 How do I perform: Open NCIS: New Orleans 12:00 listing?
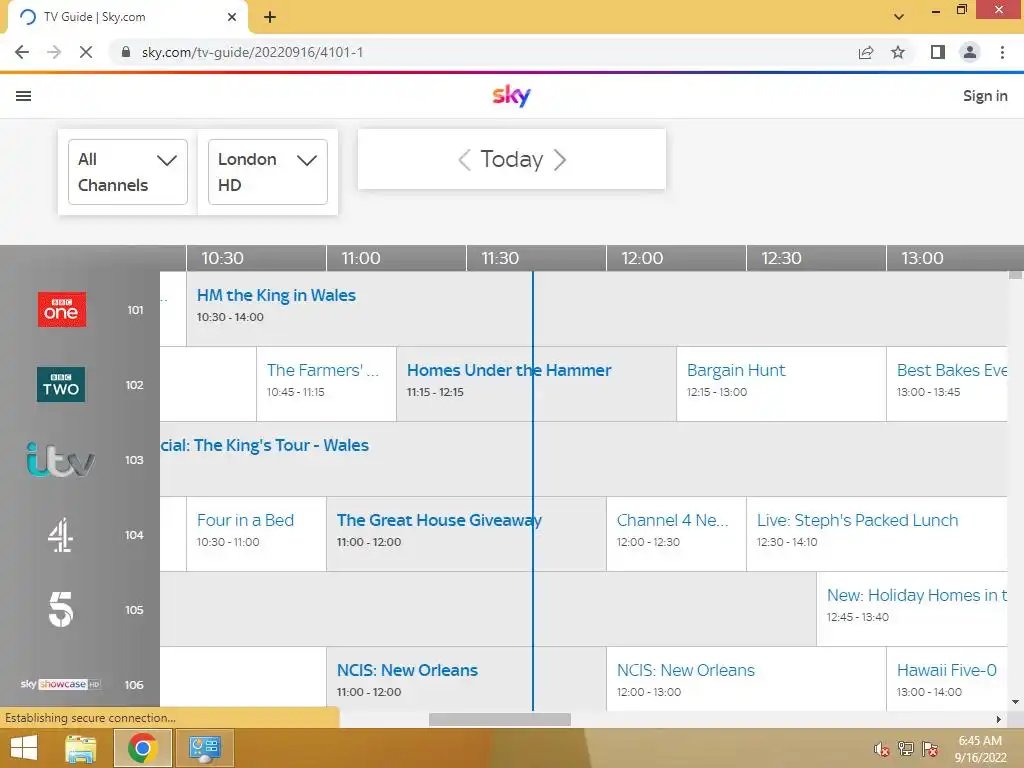[746, 679]
